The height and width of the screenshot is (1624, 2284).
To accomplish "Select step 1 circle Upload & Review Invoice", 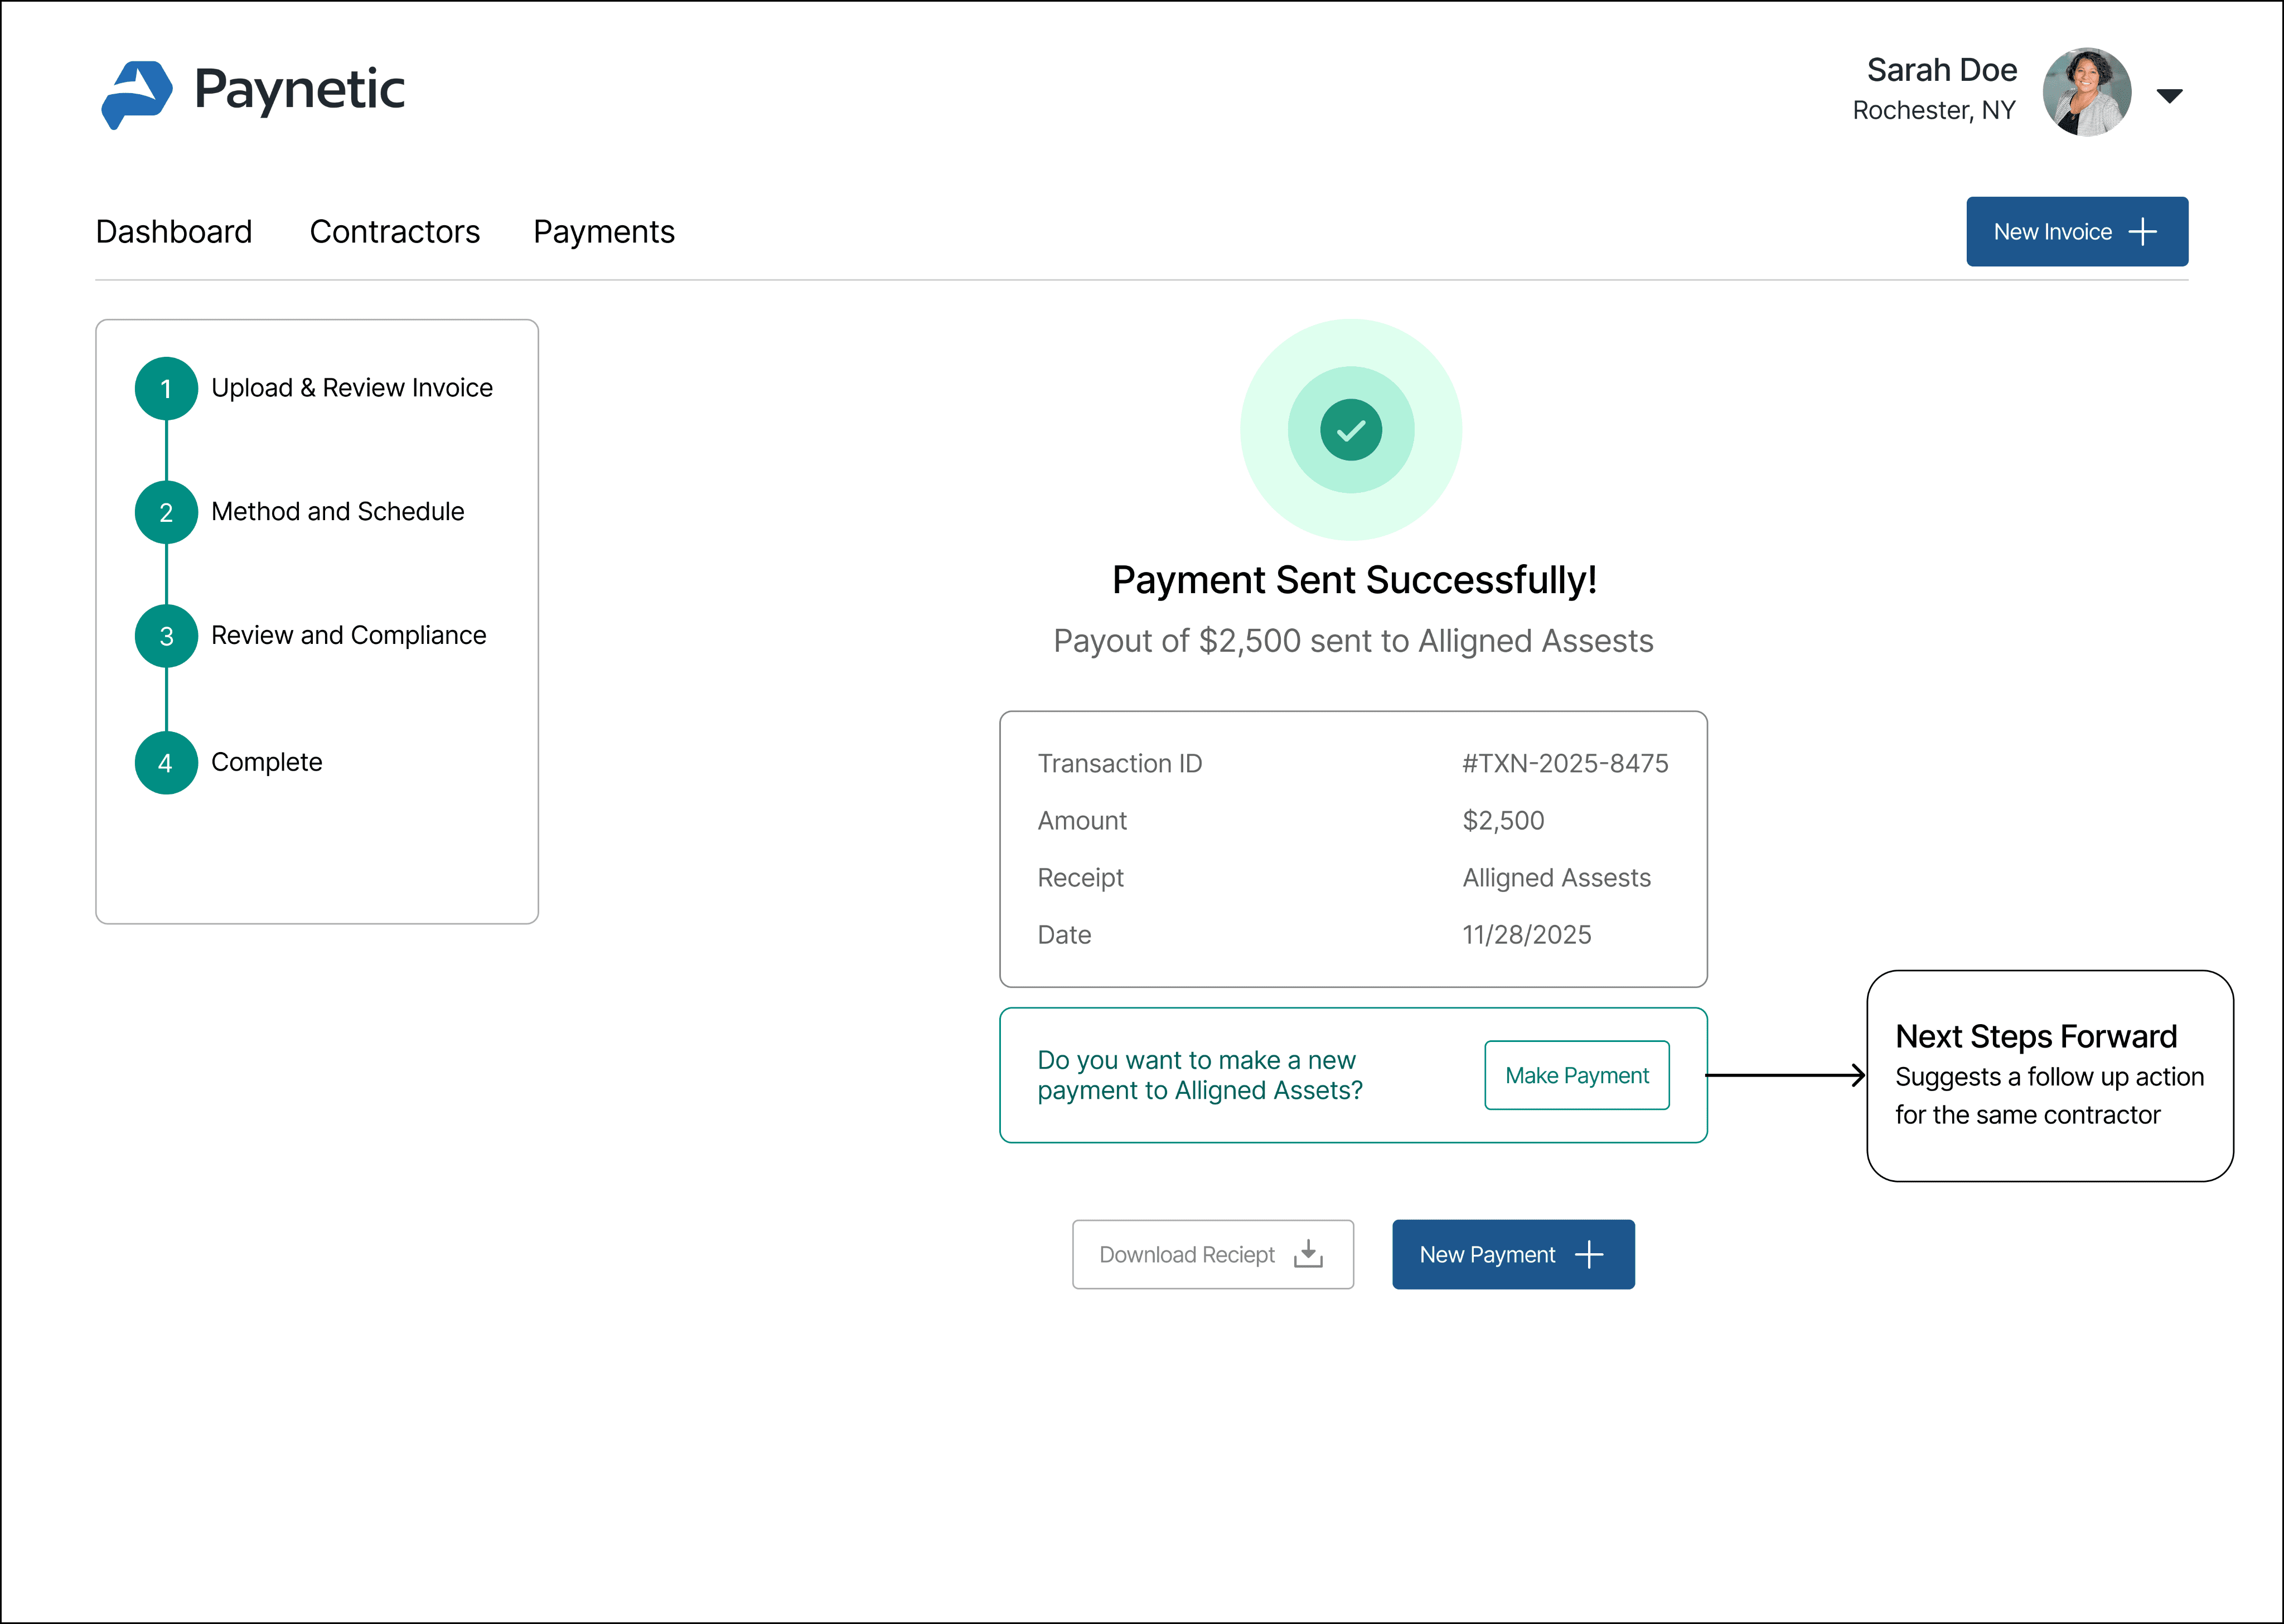I will (166, 388).
